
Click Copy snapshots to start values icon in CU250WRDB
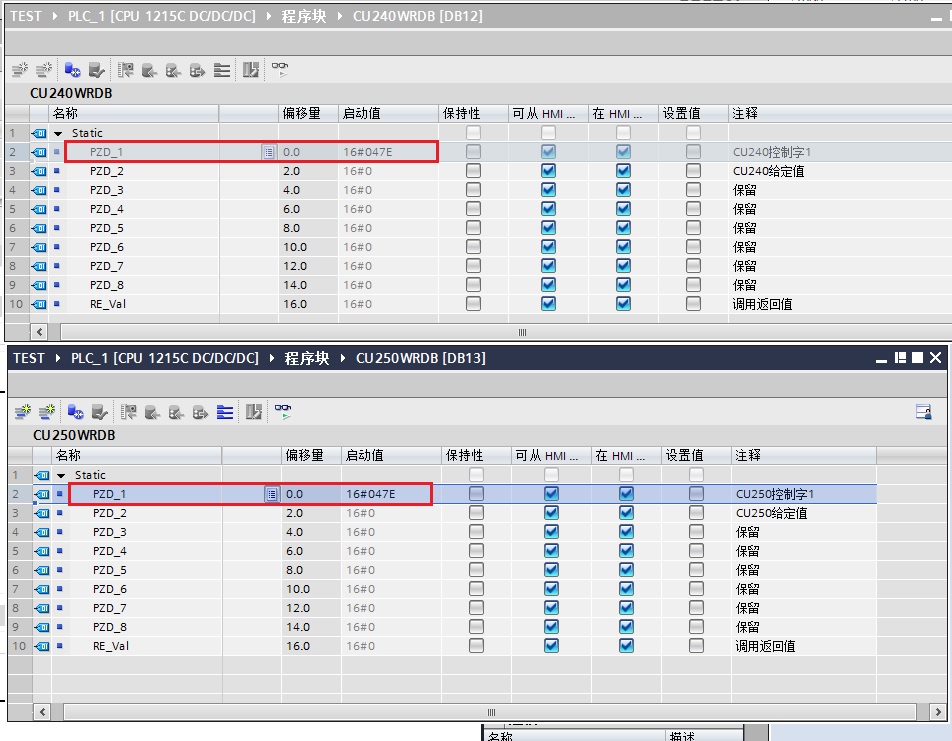click(x=128, y=412)
